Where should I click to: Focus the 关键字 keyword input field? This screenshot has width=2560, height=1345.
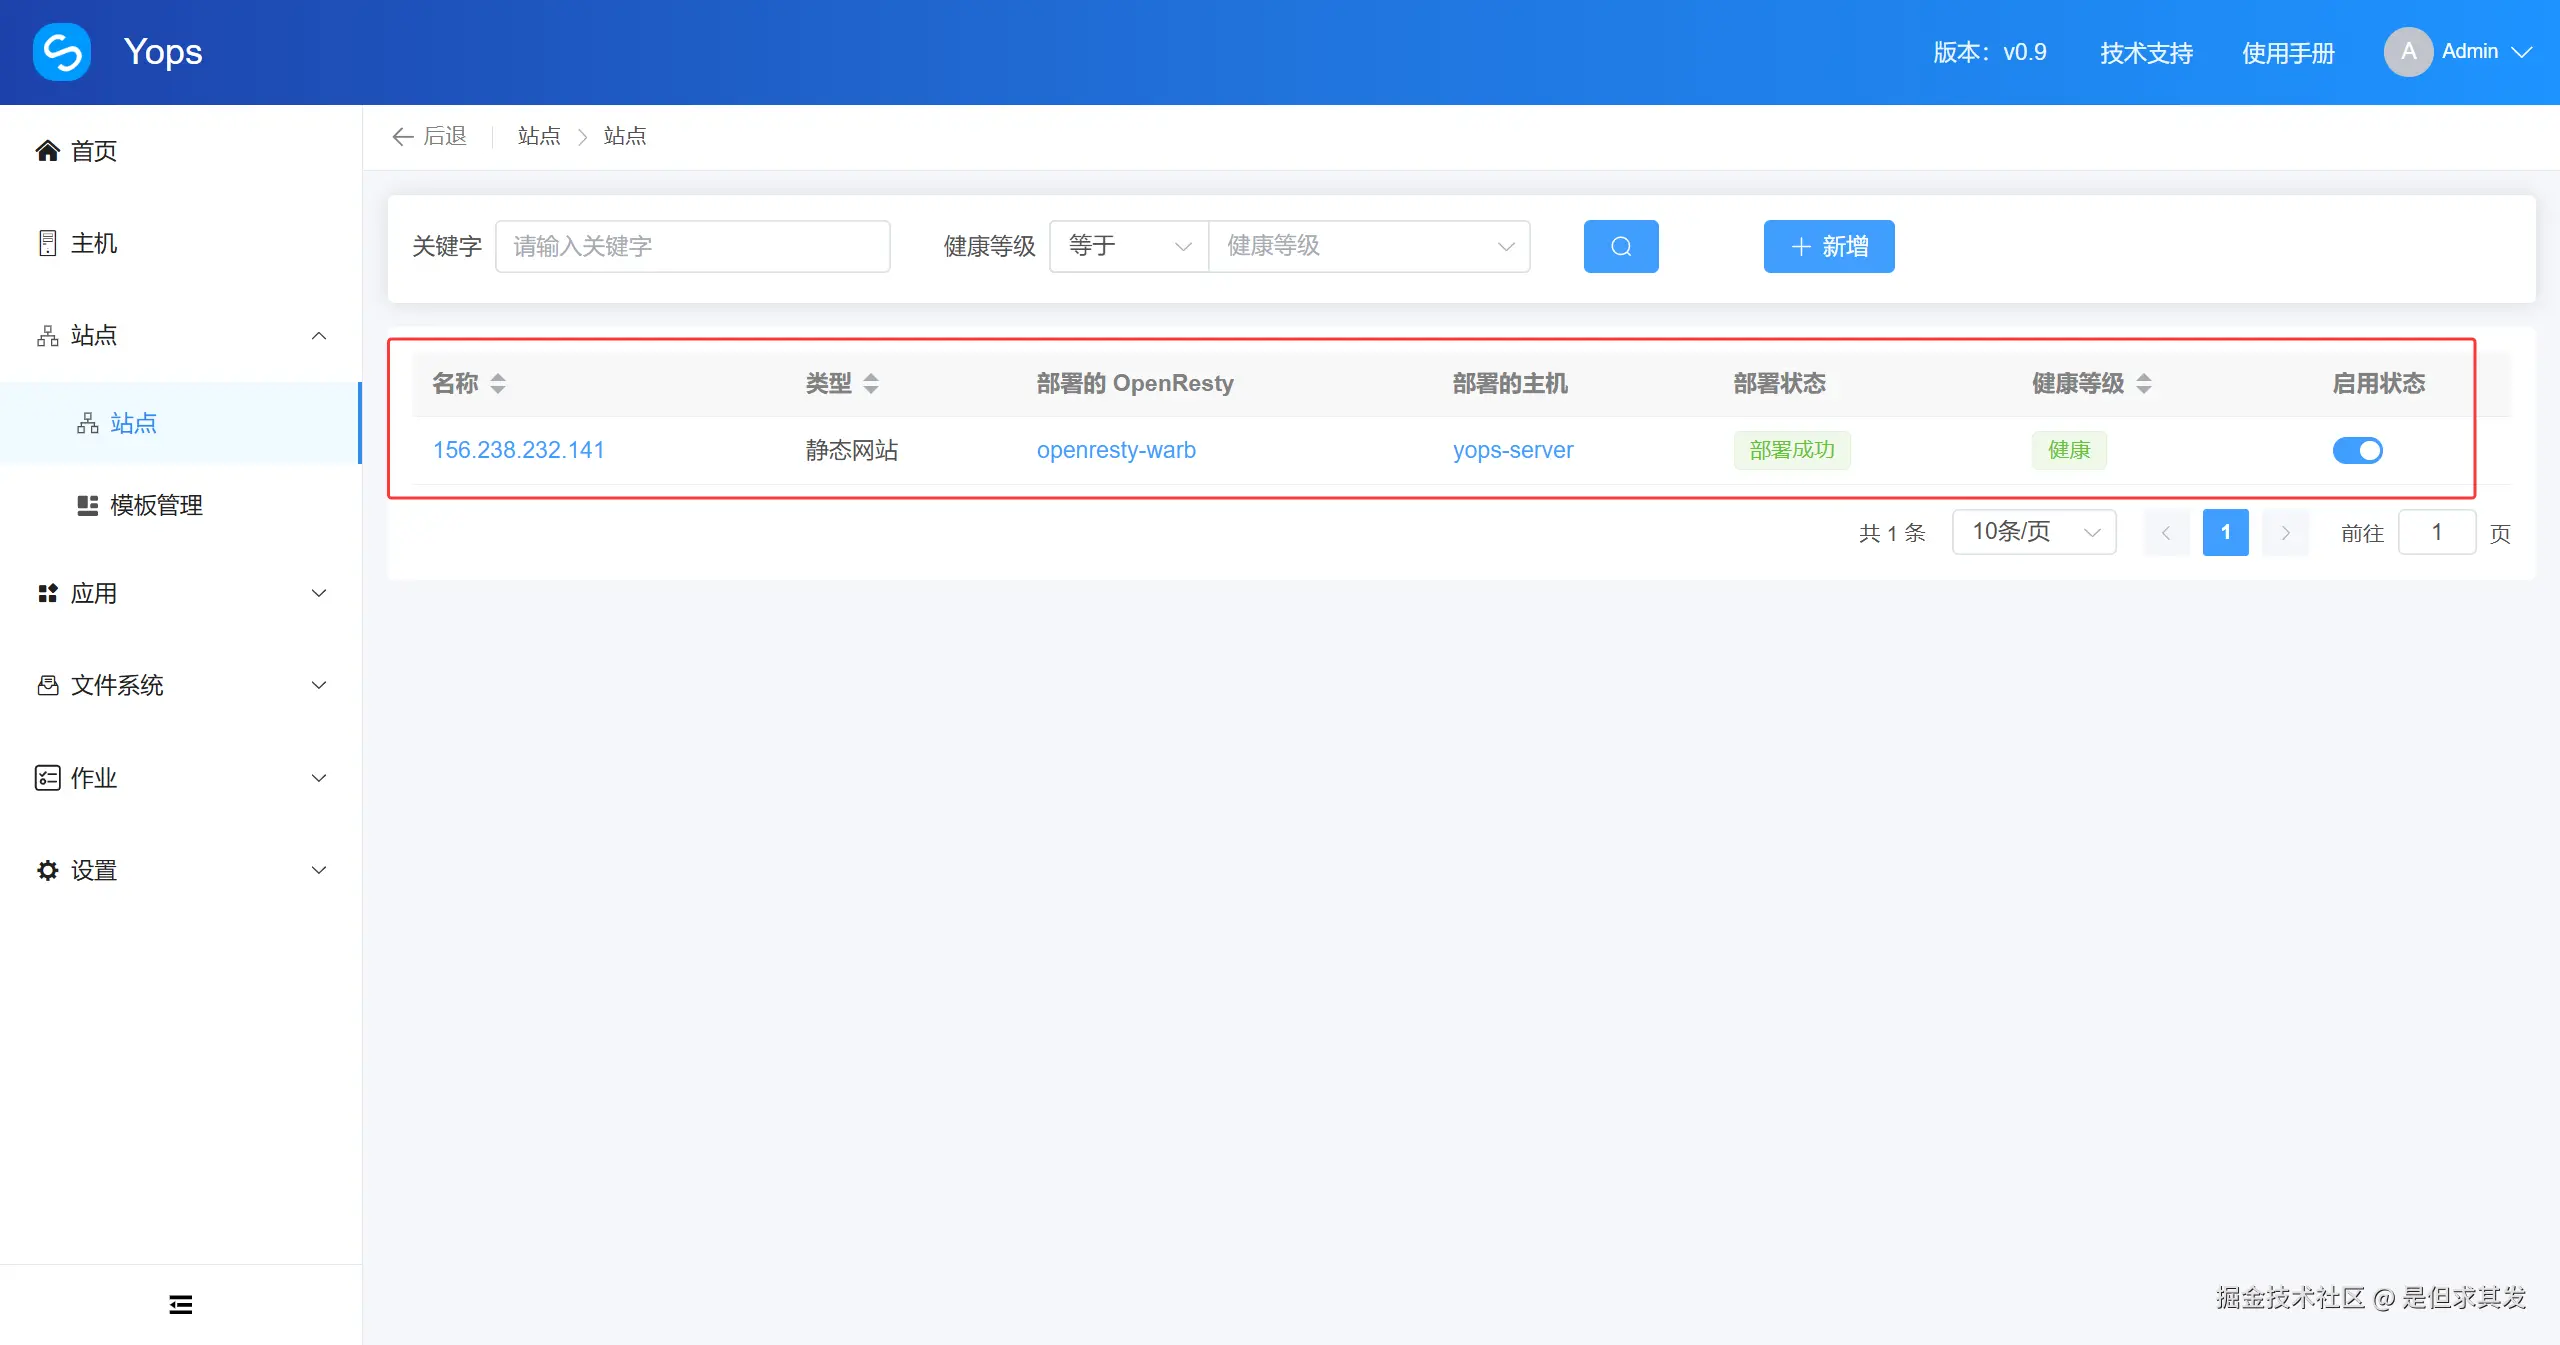tap(692, 246)
